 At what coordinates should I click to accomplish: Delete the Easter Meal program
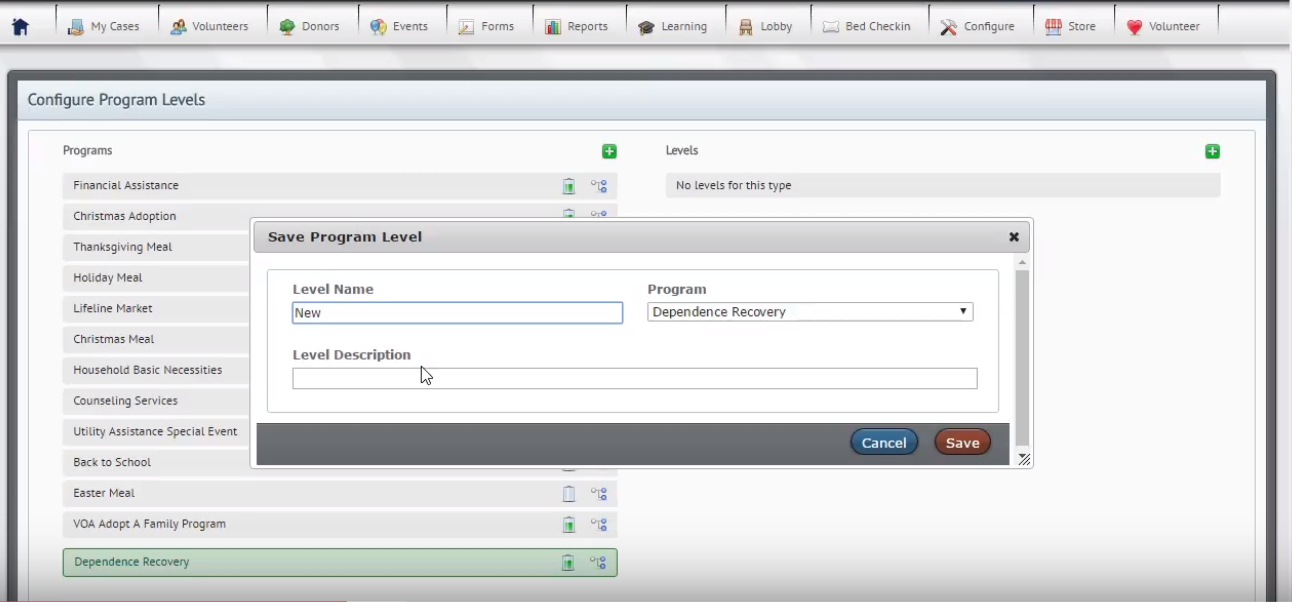coord(568,493)
